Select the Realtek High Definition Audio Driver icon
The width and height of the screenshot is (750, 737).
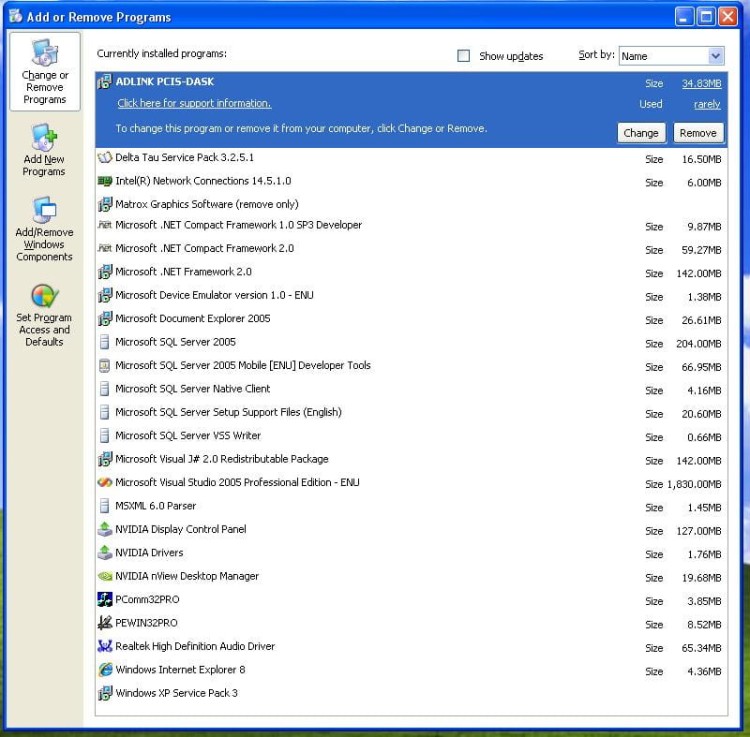105,646
